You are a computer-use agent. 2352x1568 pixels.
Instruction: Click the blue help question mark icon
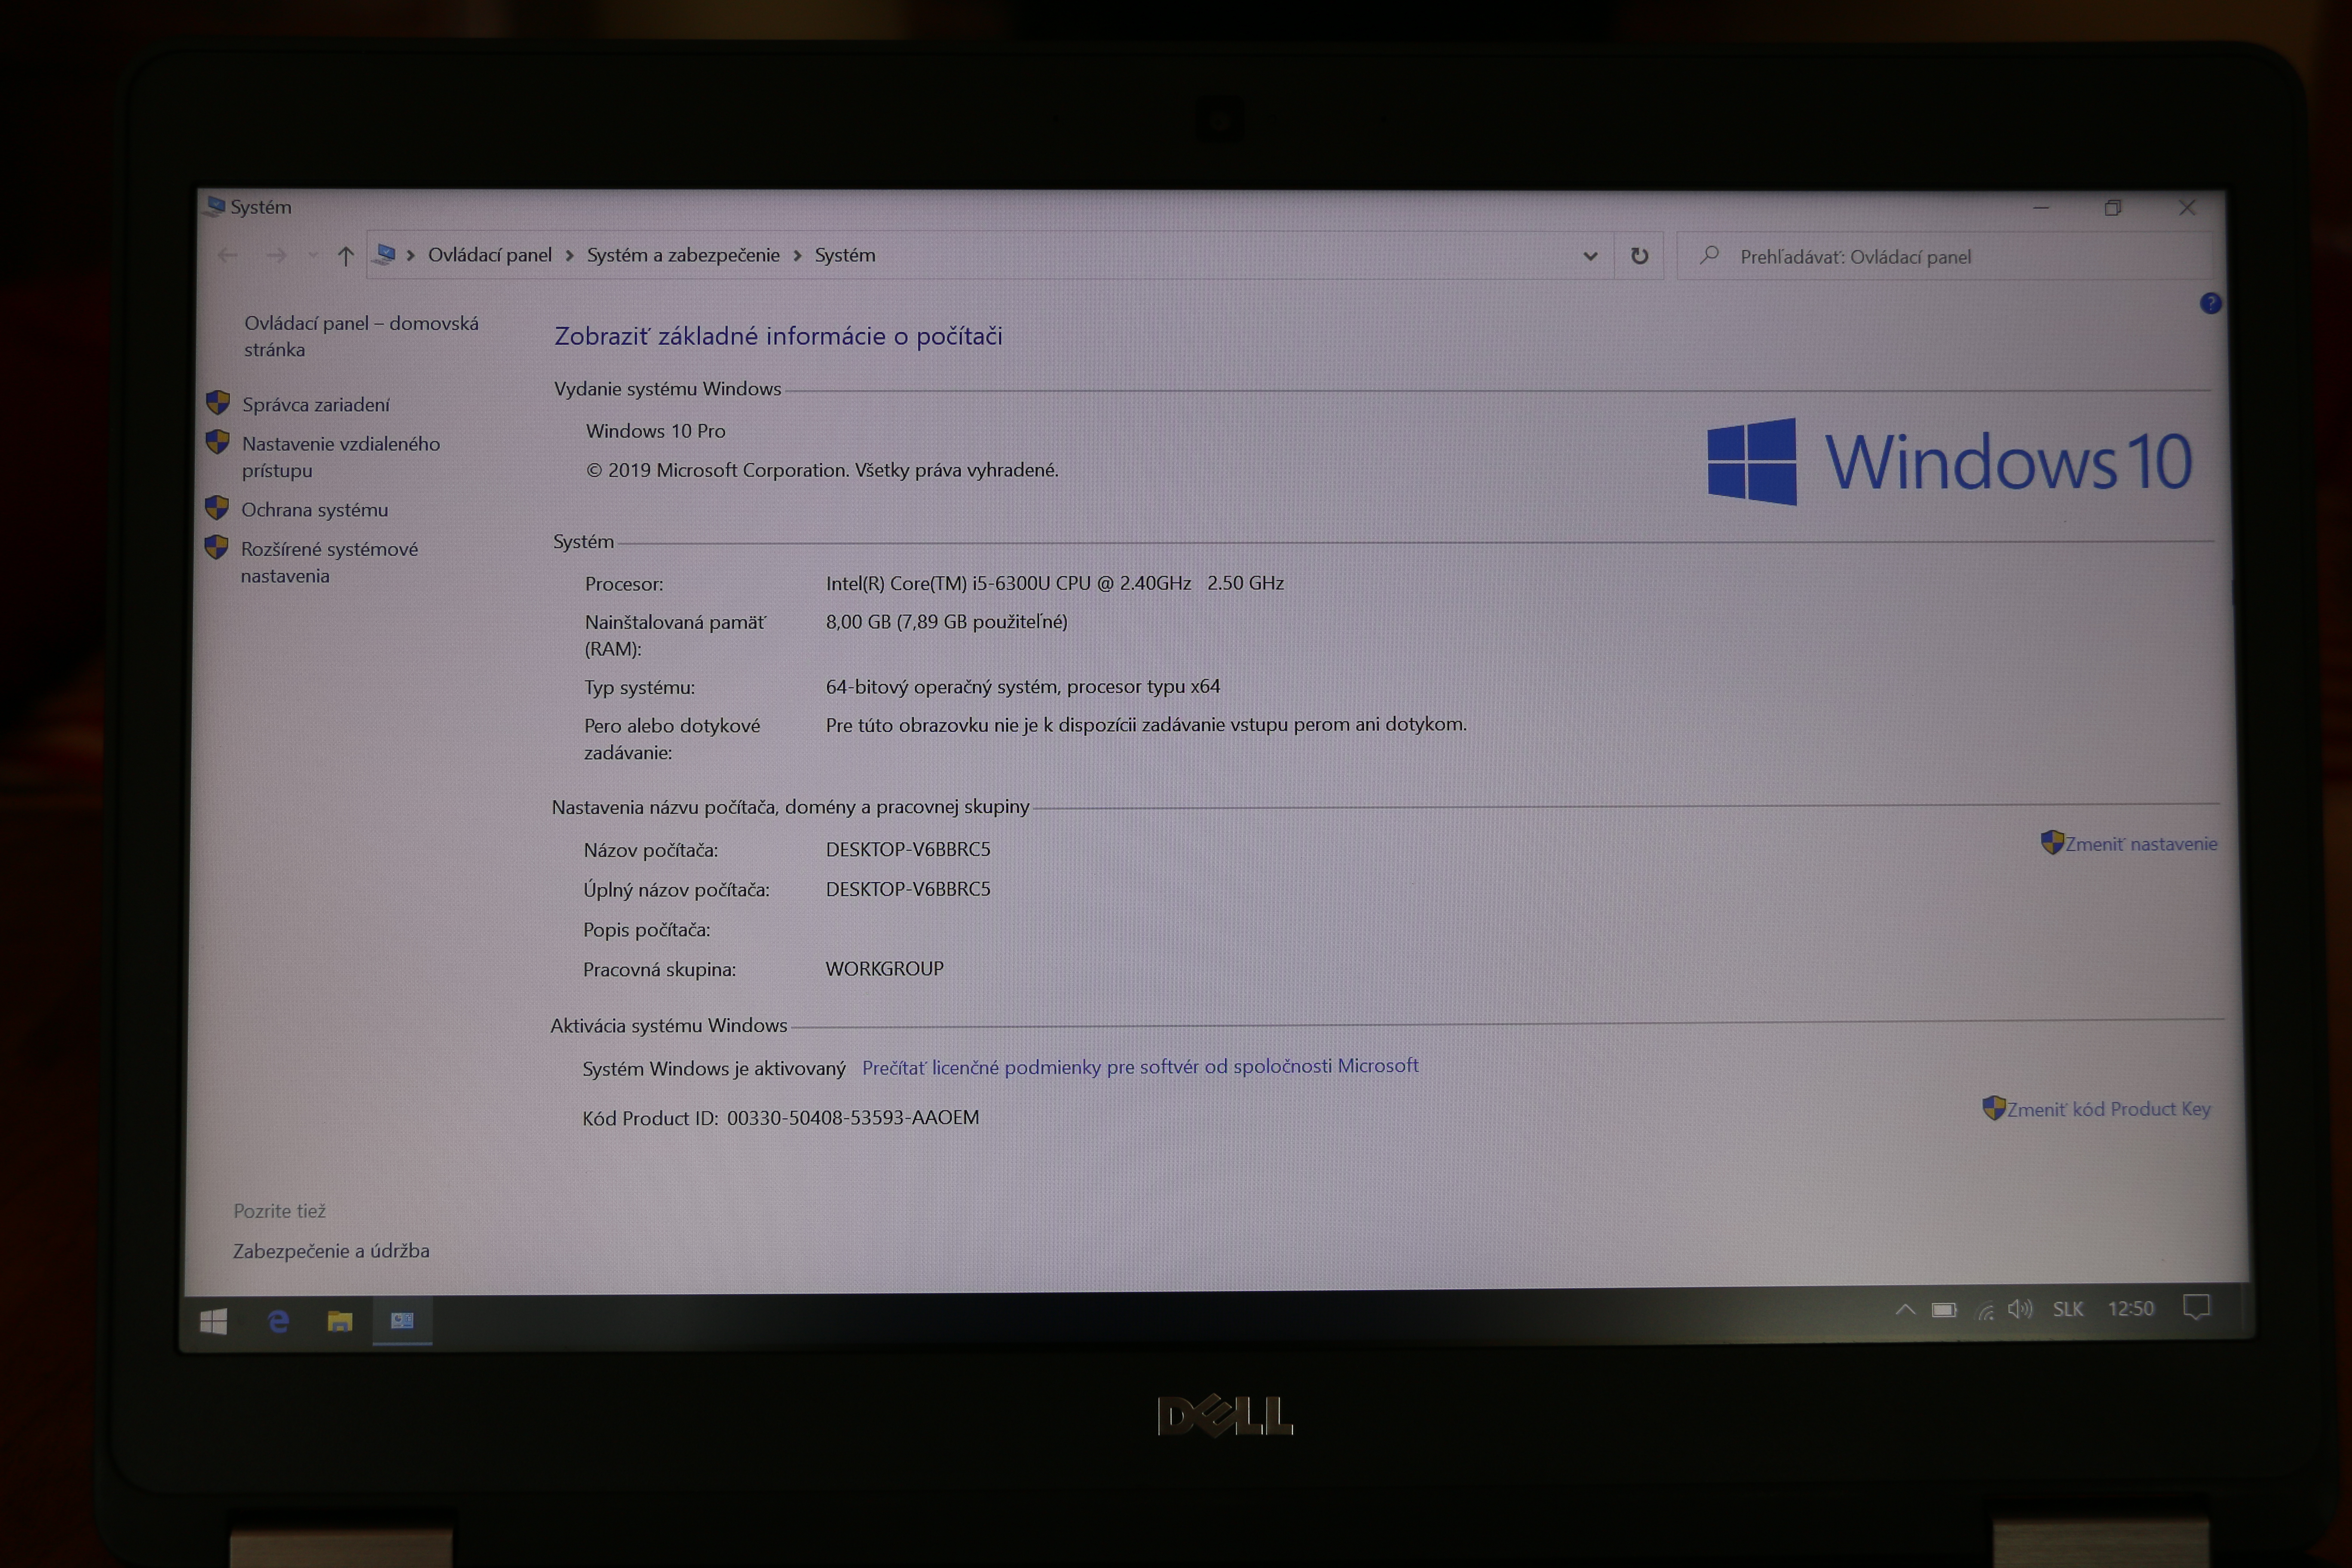[2210, 303]
